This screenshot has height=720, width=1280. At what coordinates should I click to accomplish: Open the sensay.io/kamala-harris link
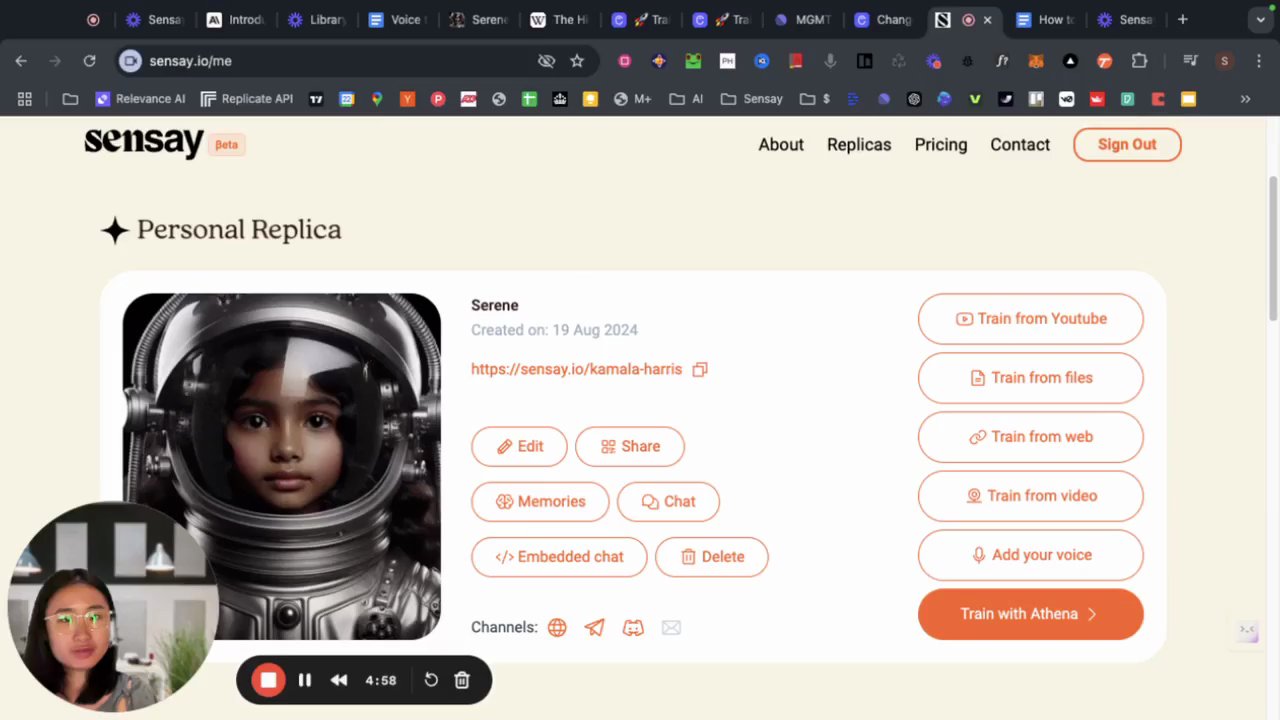coord(576,369)
